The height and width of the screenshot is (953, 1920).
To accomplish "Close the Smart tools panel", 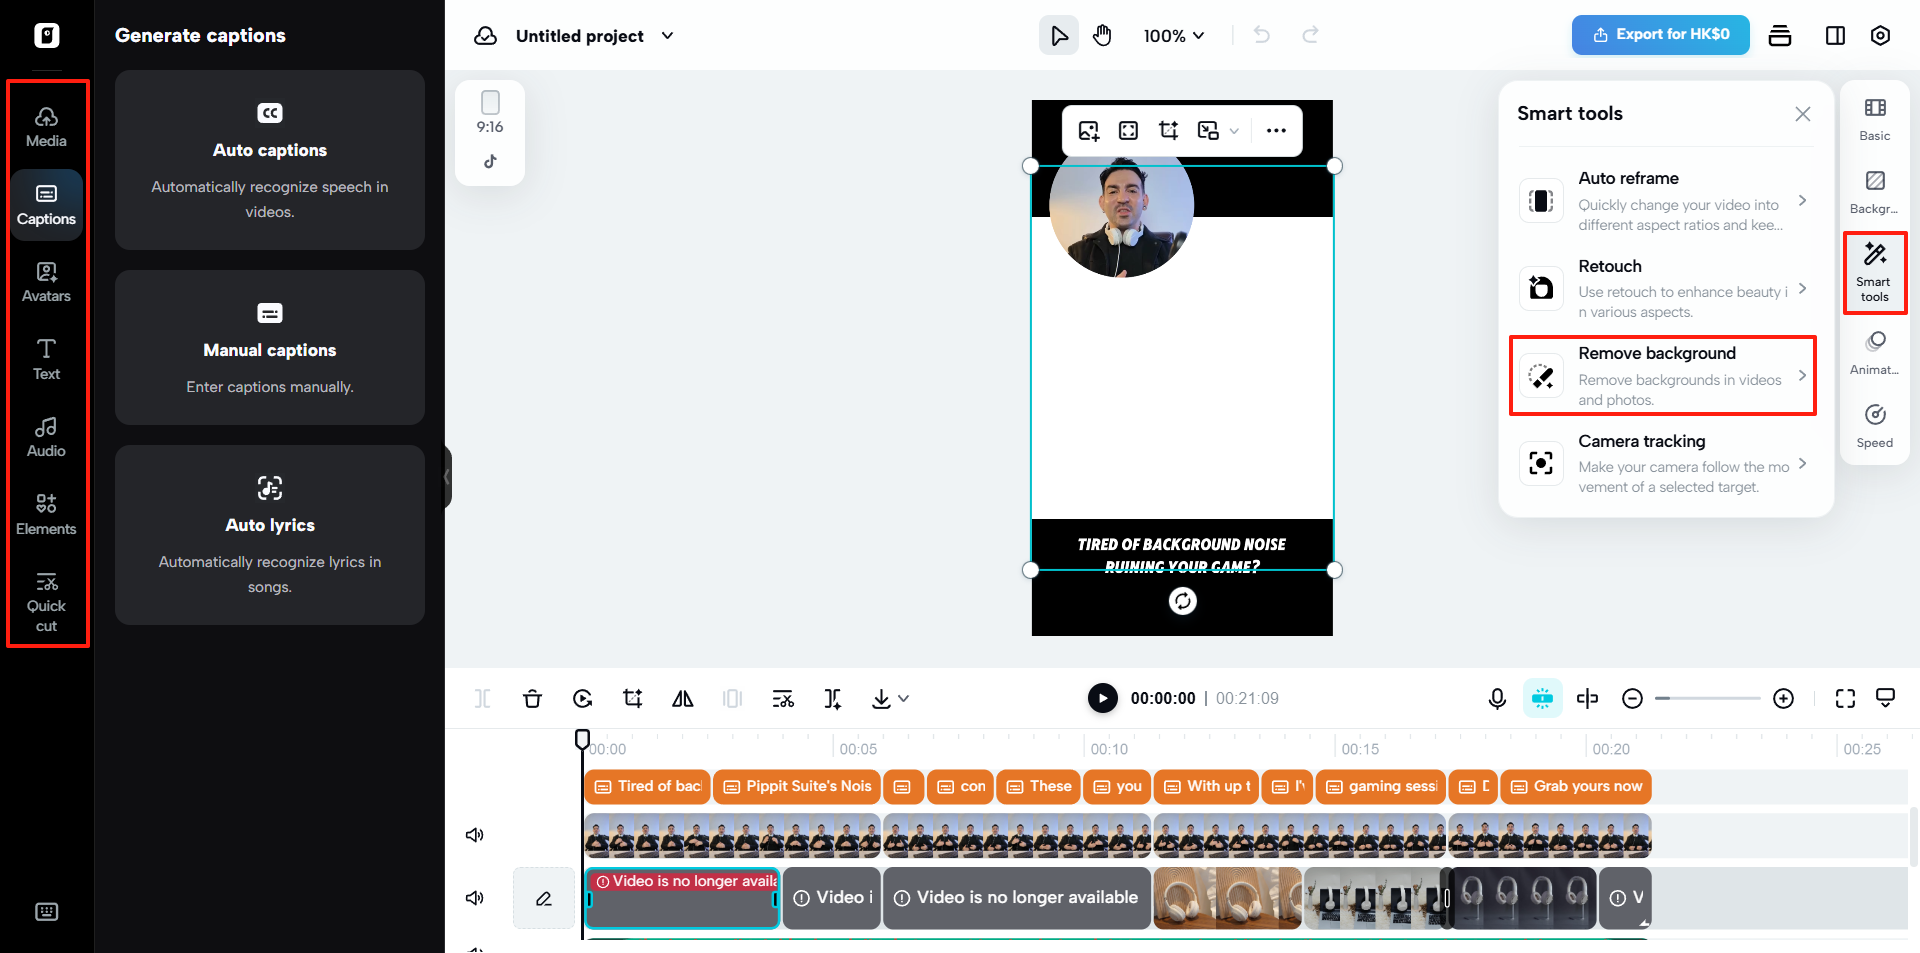I will [1803, 114].
